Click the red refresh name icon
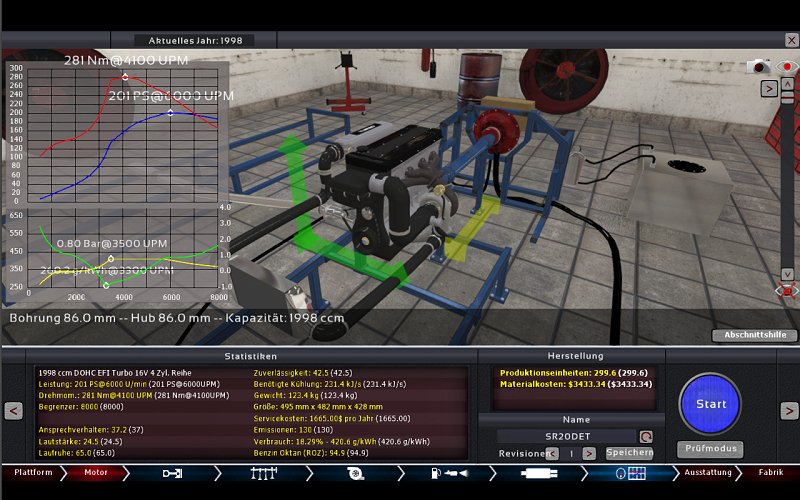This screenshot has width=800, height=500. point(646,437)
